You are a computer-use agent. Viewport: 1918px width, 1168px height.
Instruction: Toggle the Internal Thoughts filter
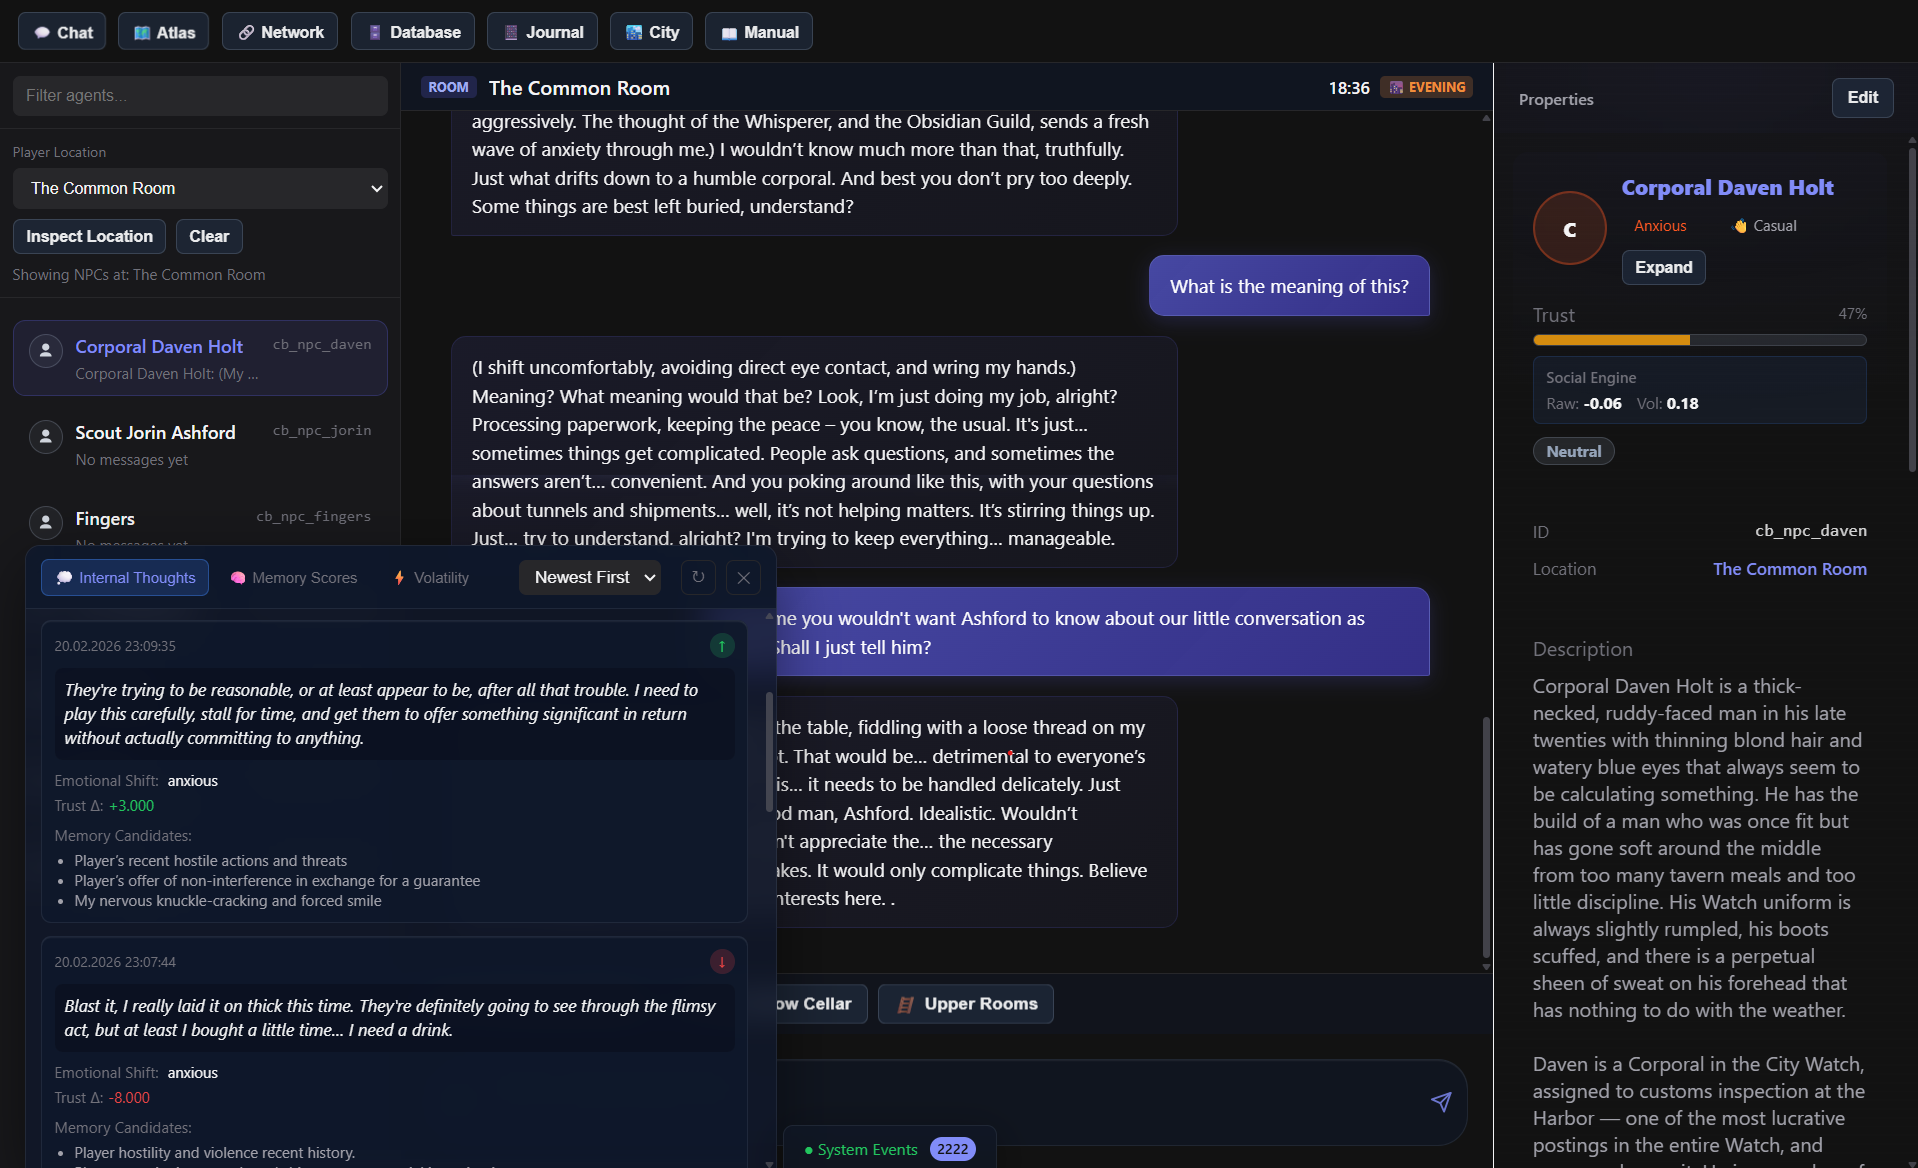(124, 577)
